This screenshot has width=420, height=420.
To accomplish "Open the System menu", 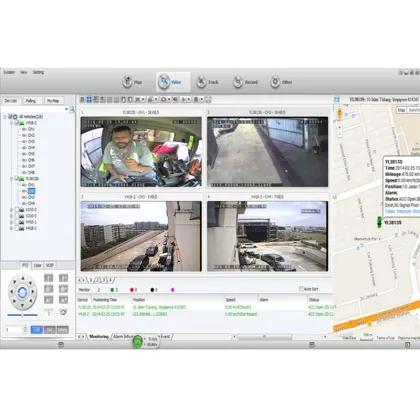I will [x=9, y=72].
